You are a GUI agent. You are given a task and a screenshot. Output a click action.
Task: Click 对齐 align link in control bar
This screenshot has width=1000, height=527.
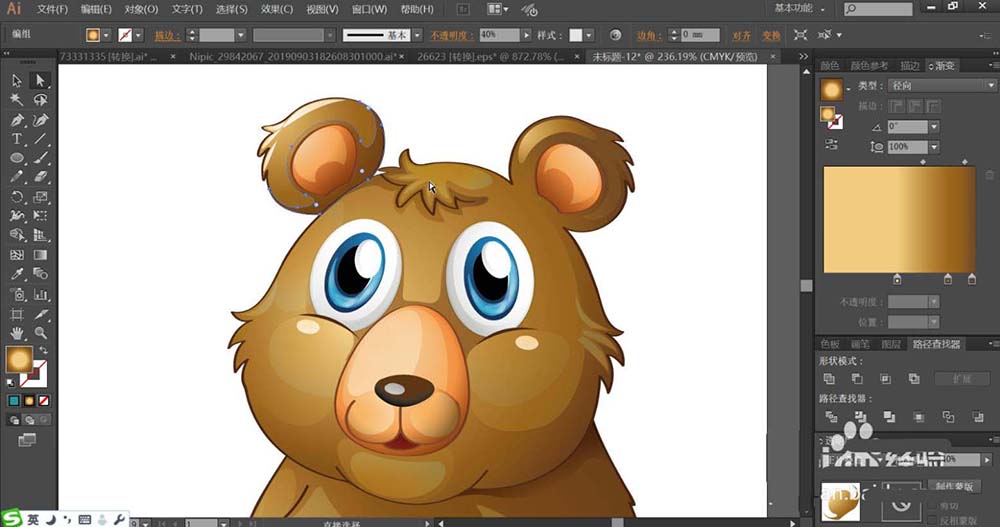(x=741, y=36)
